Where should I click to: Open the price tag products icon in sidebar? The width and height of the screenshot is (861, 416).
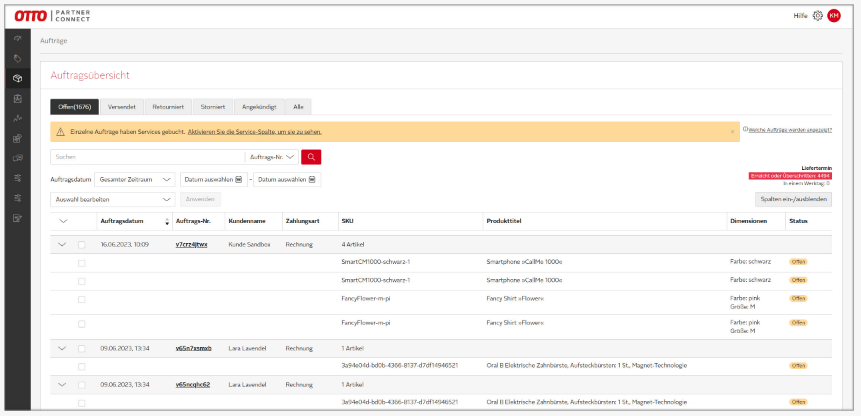18,58
